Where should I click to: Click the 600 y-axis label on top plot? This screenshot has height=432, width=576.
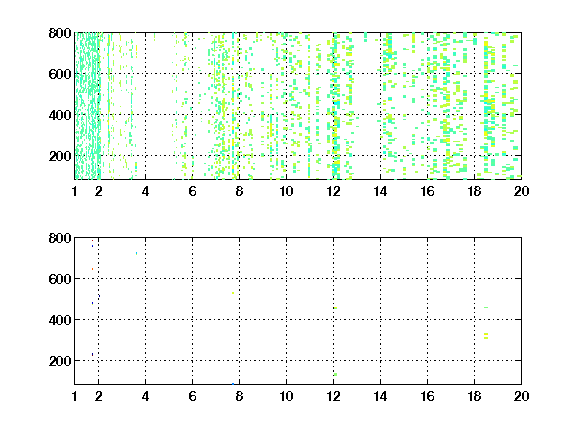click(x=60, y=74)
